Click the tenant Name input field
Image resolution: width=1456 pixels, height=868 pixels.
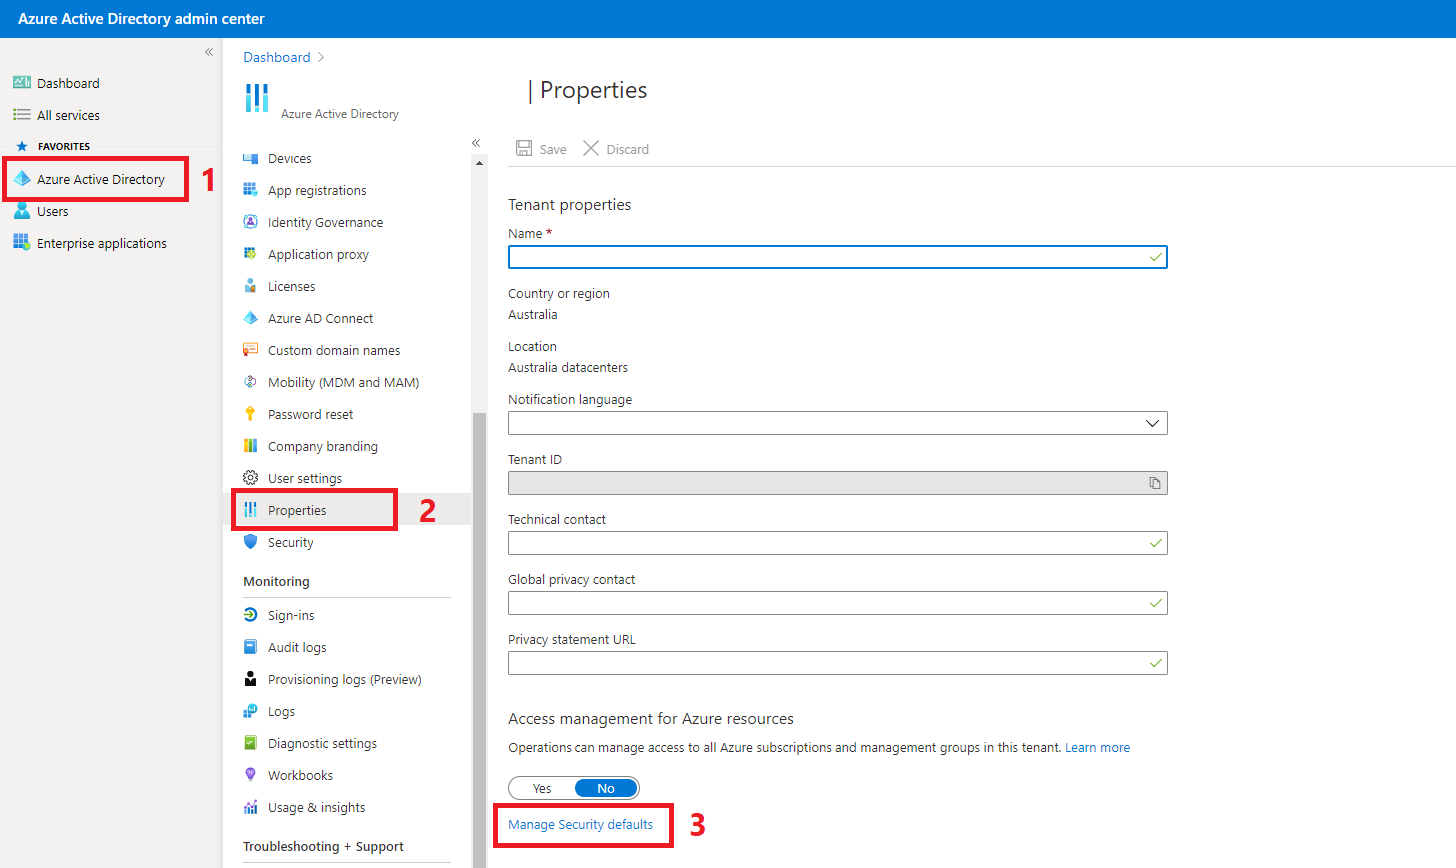[838, 257]
